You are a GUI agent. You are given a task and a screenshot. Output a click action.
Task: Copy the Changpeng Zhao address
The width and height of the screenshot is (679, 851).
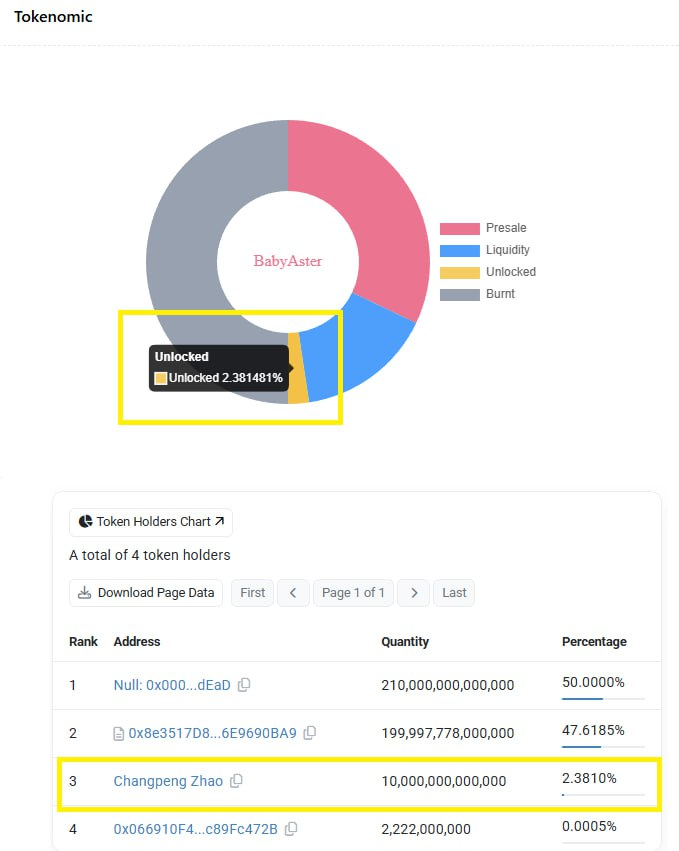(x=236, y=780)
